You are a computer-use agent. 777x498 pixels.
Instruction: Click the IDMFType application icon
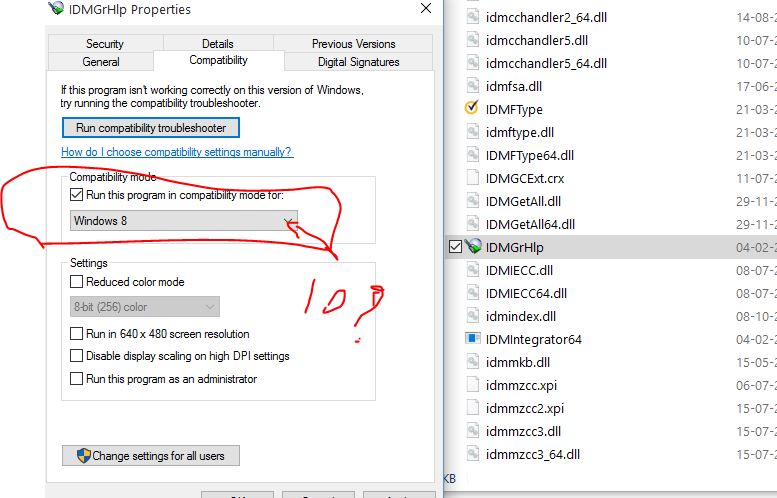(x=472, y=108)
